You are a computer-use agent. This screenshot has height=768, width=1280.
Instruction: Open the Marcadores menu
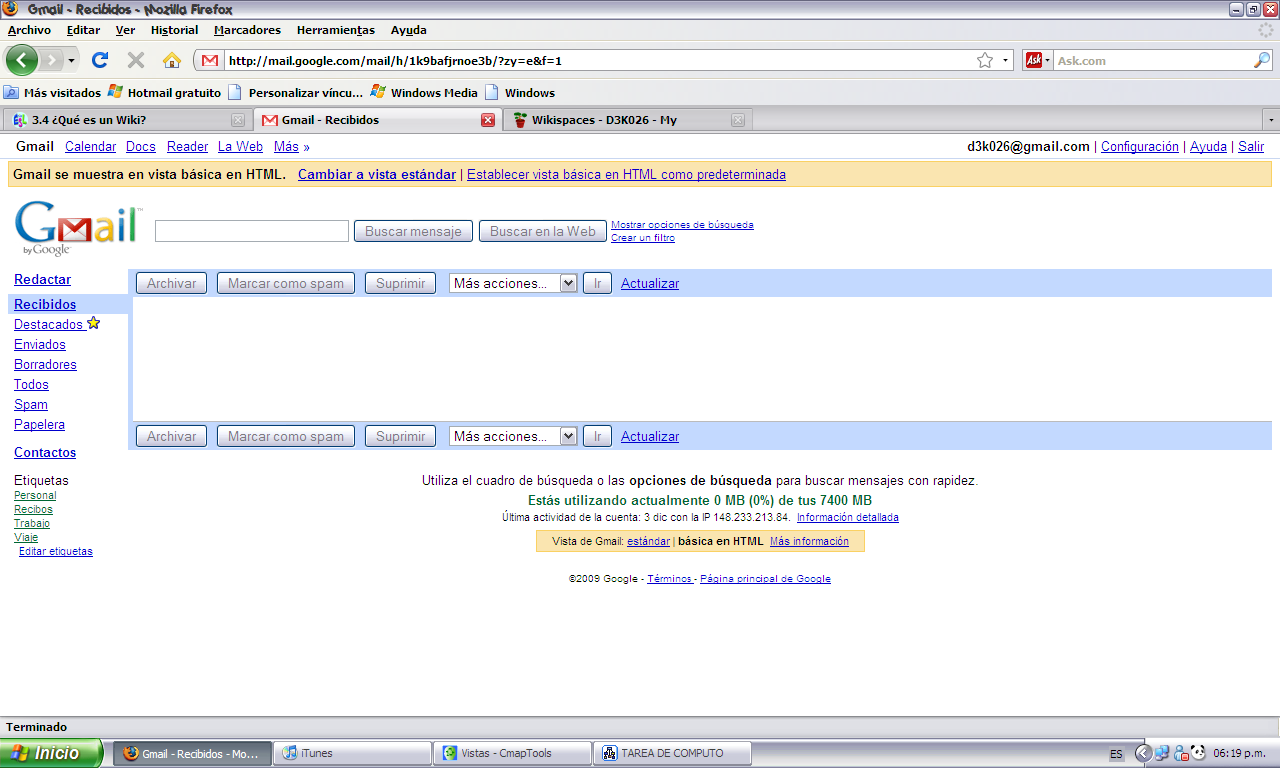(247, 30)
